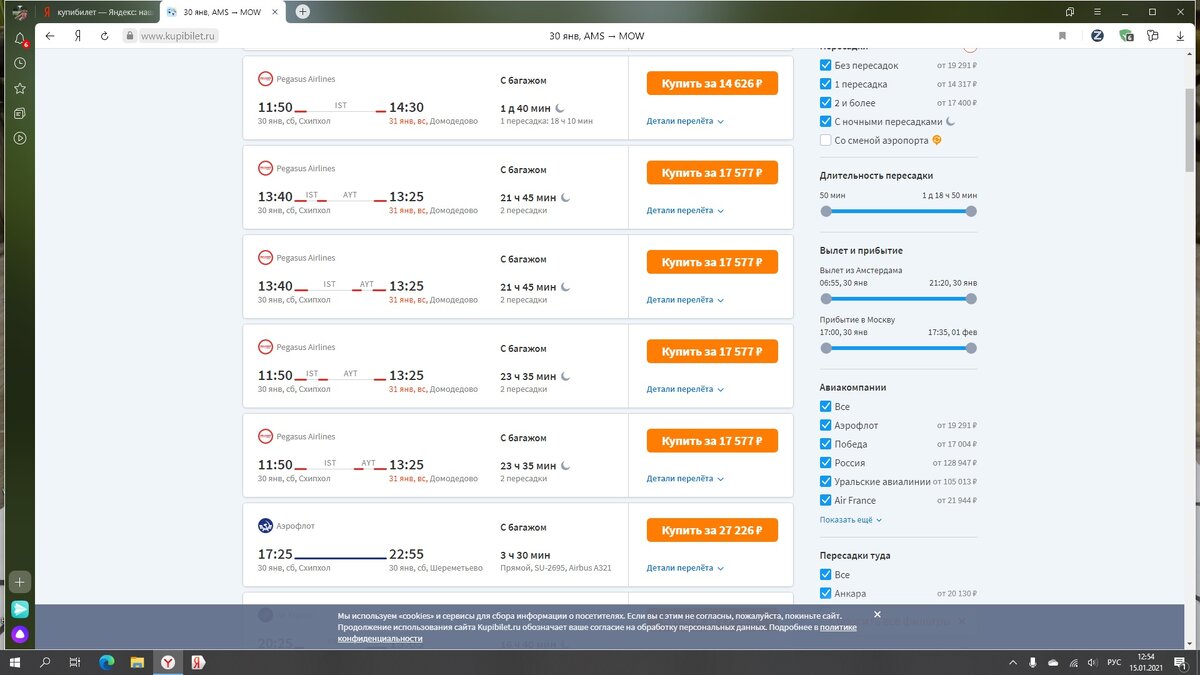The image size is (1200, 675).
Task: Switch to купибилет Яндекс search tab
Action: tap(96, 12)
